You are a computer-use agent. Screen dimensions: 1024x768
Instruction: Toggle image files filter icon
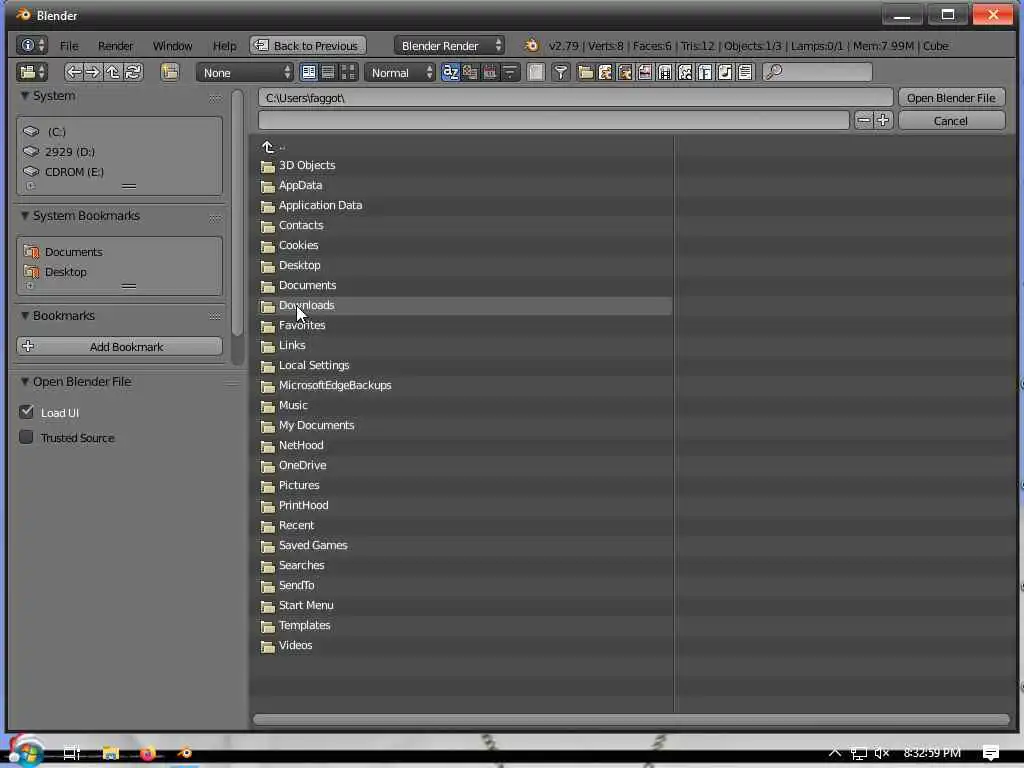tap(645, 72)
